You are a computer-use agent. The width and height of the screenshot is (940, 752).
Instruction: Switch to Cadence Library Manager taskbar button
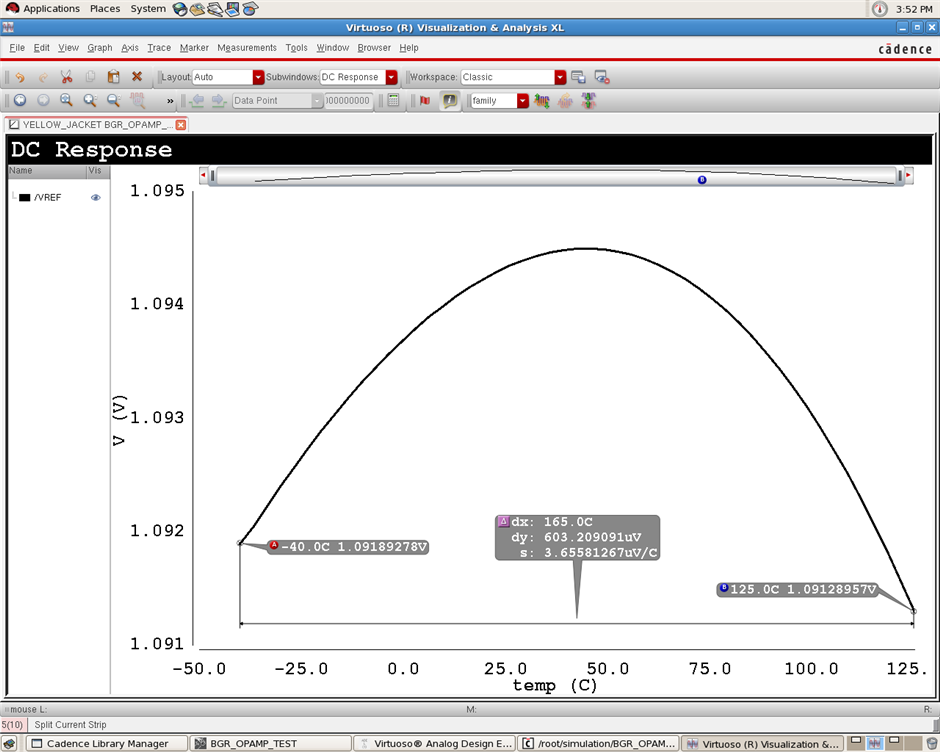tap(107, 743)
